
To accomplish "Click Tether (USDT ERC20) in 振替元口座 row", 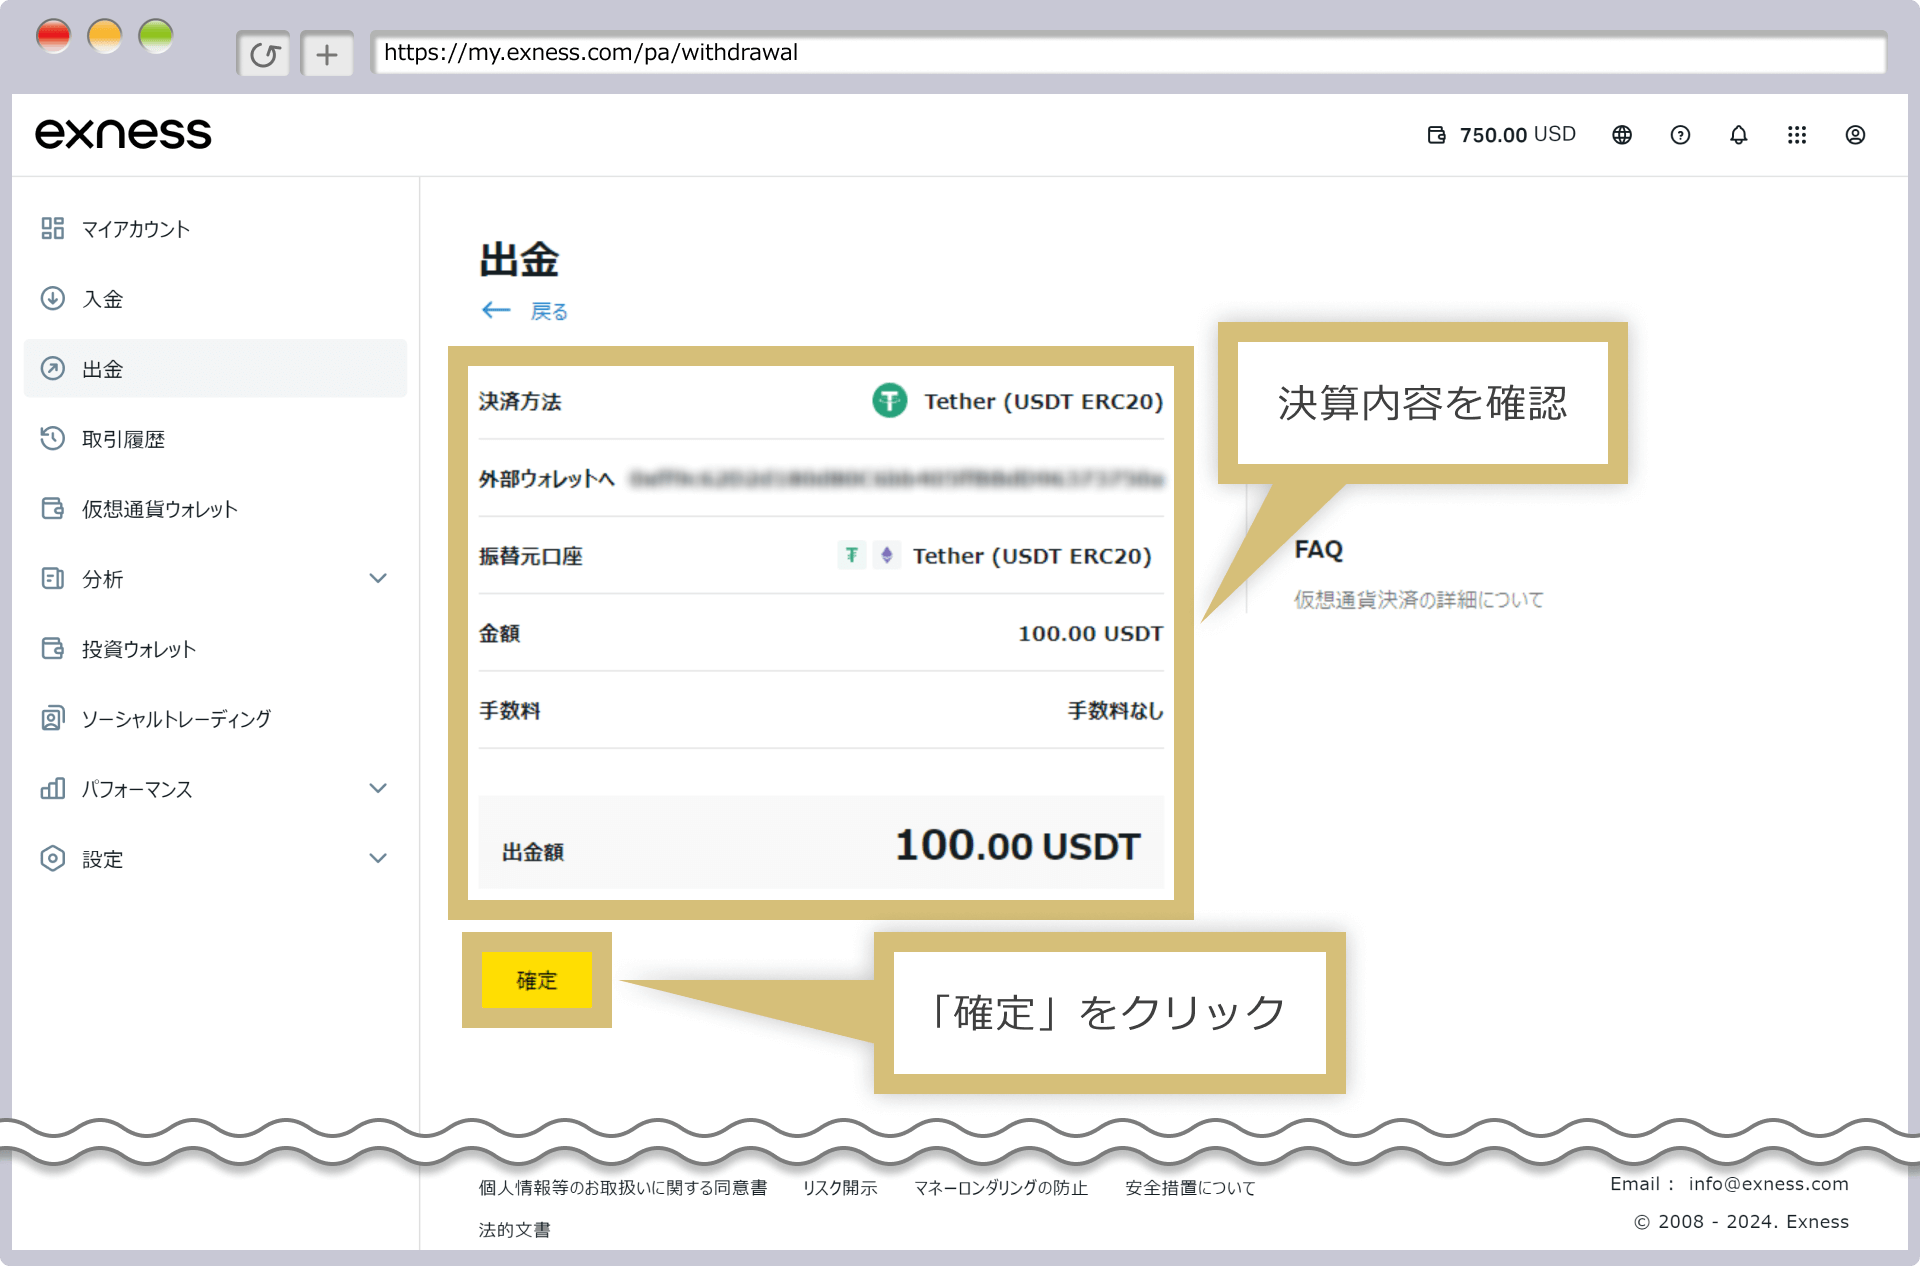I will click(1032, 556).
